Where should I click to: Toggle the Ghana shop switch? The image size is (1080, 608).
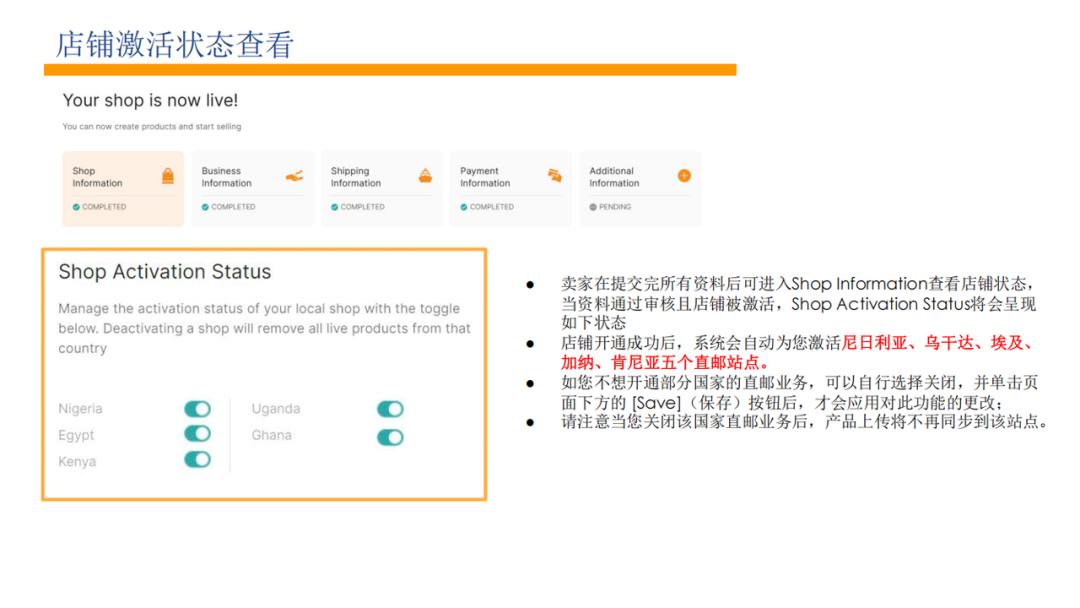coord(390,437)
